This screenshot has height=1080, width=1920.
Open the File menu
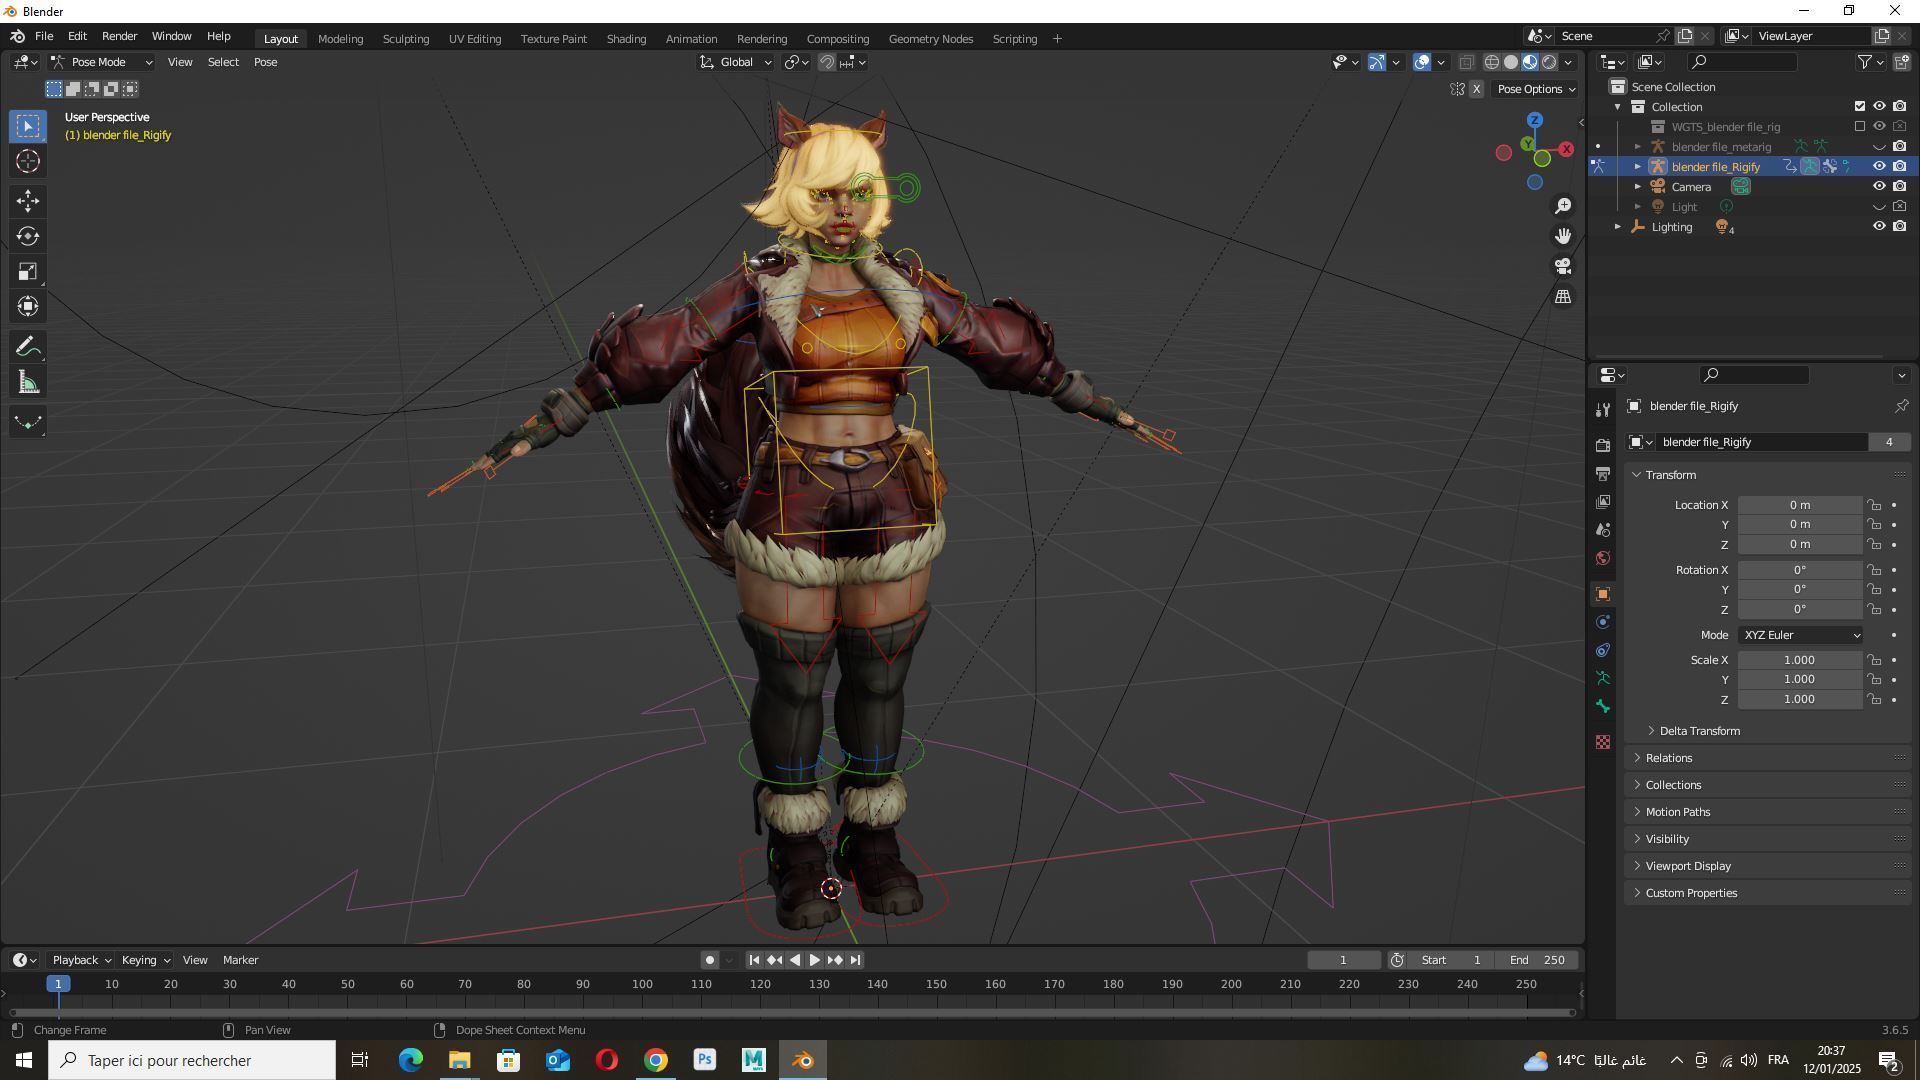pyautogui.click(x=44, y=36)
